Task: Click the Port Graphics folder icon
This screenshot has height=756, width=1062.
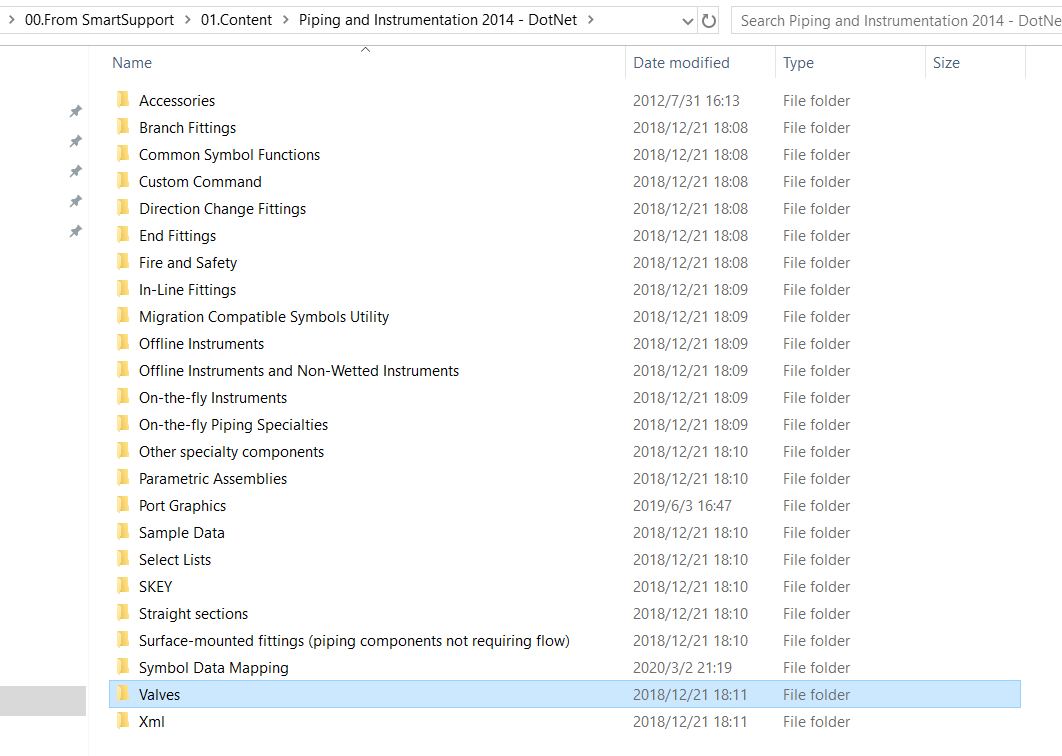Action: click(x=123, y=505)
